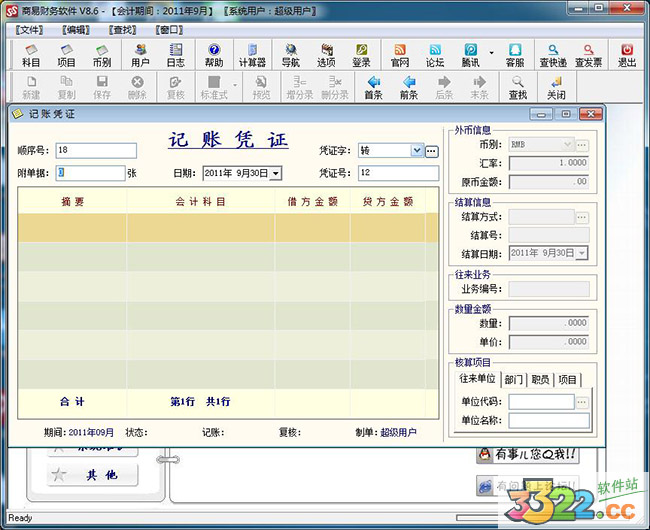The image size is (650, 530).
Task: Open the 窗口 menu
Action: click(x=169, y=30)
